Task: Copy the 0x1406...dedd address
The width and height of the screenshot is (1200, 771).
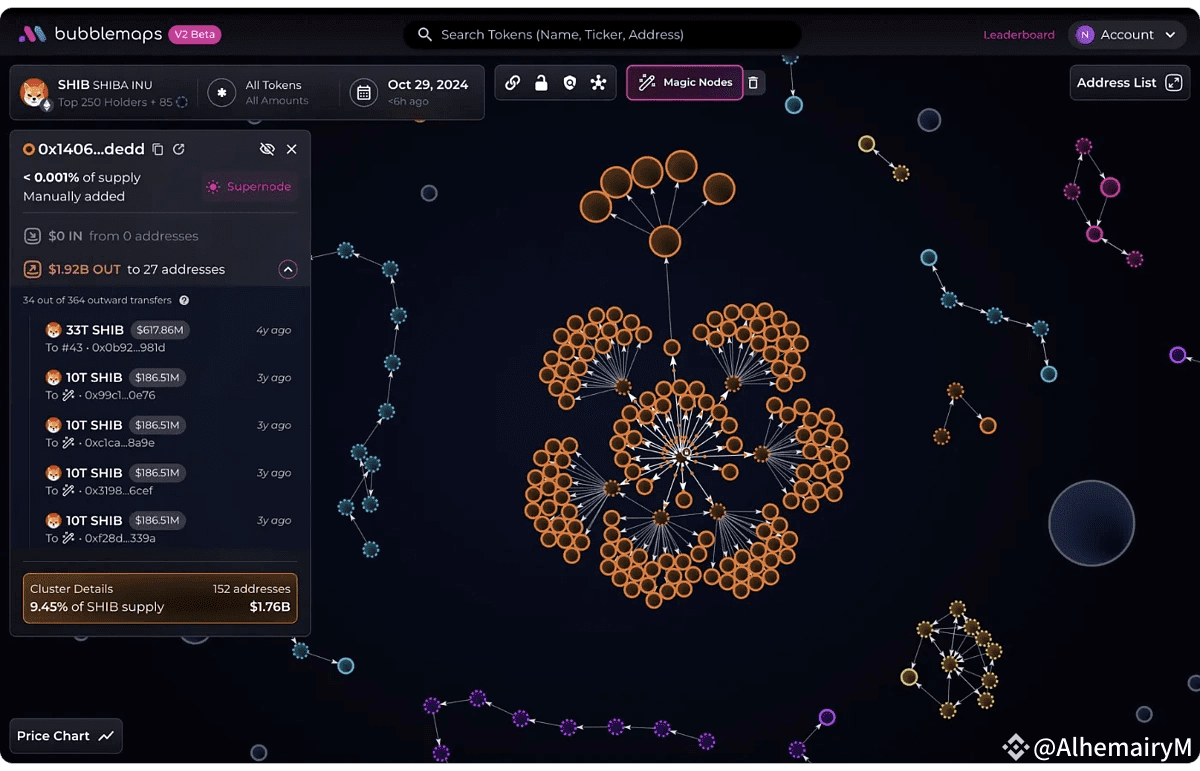Action: point(157,149)
